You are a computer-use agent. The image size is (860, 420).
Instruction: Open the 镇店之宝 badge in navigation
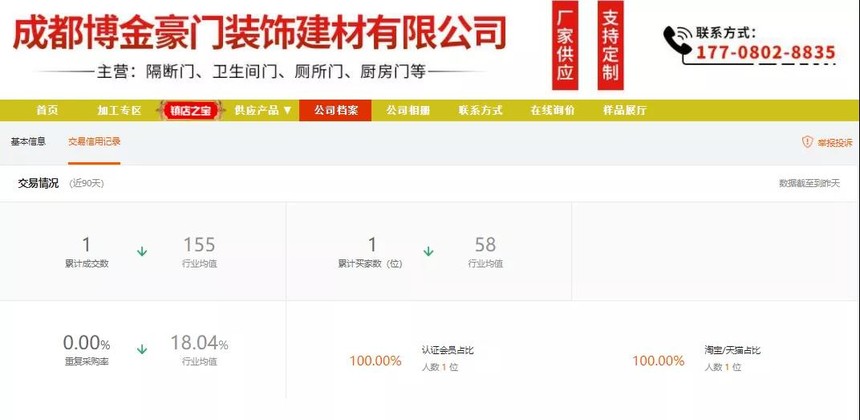(x=190, y=110)
